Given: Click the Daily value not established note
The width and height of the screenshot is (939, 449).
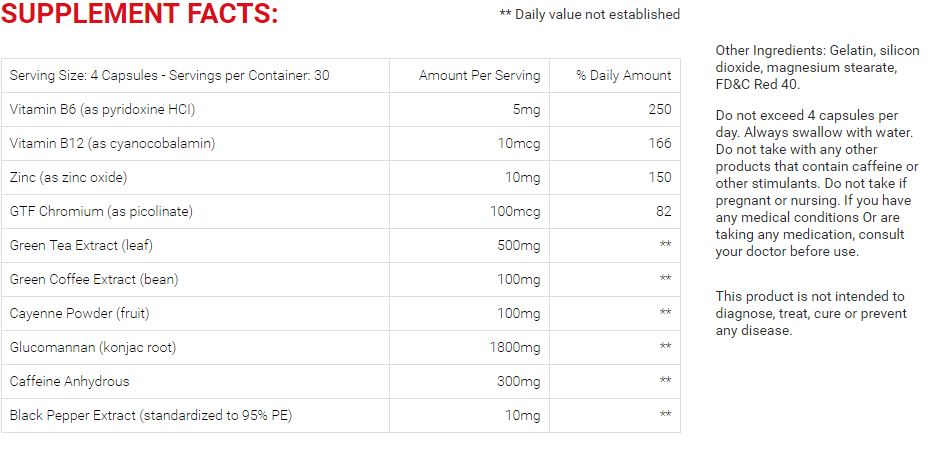Looking at the screenshot, I should coord(589,14).
